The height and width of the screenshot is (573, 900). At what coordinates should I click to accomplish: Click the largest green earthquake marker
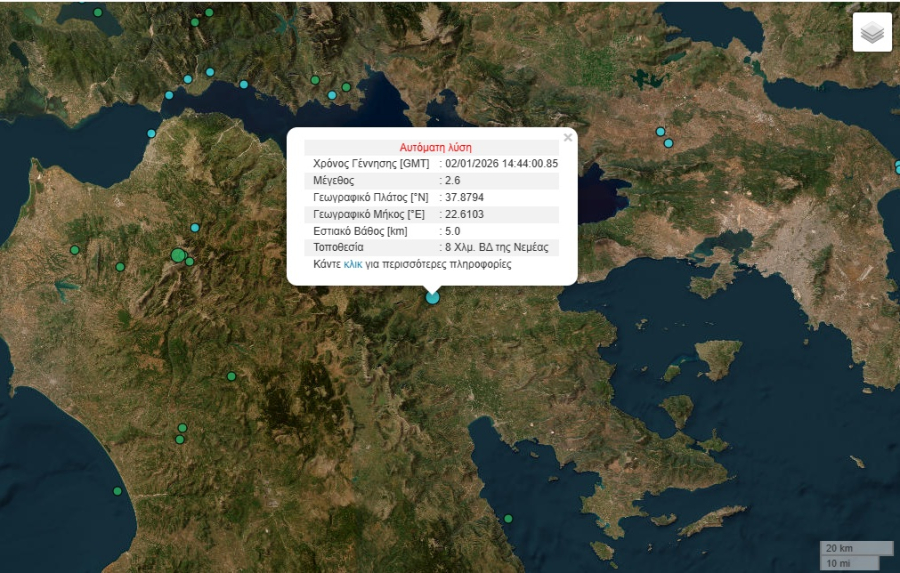coord(178,256)
